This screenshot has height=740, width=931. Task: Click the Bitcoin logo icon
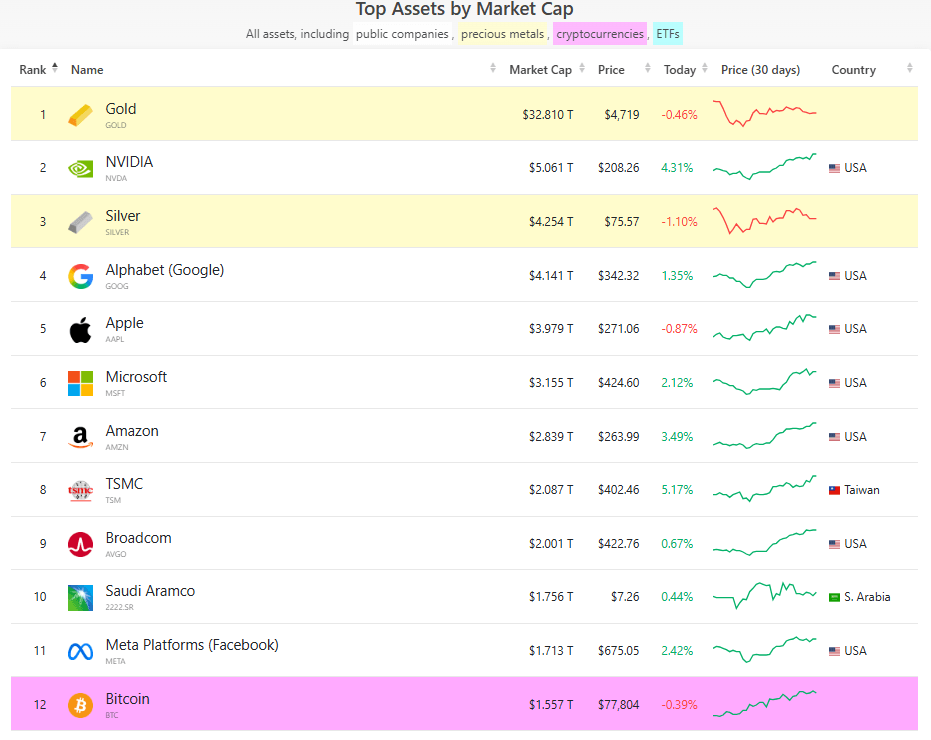tap(80, 705)
